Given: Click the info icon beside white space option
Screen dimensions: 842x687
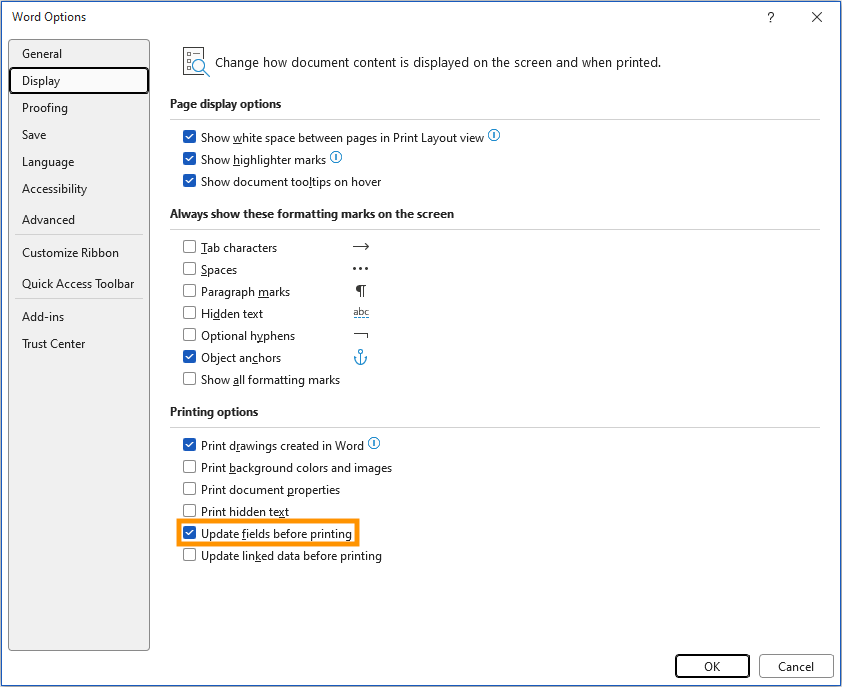Looking at the screenshot, I should (x=494, y=135).
